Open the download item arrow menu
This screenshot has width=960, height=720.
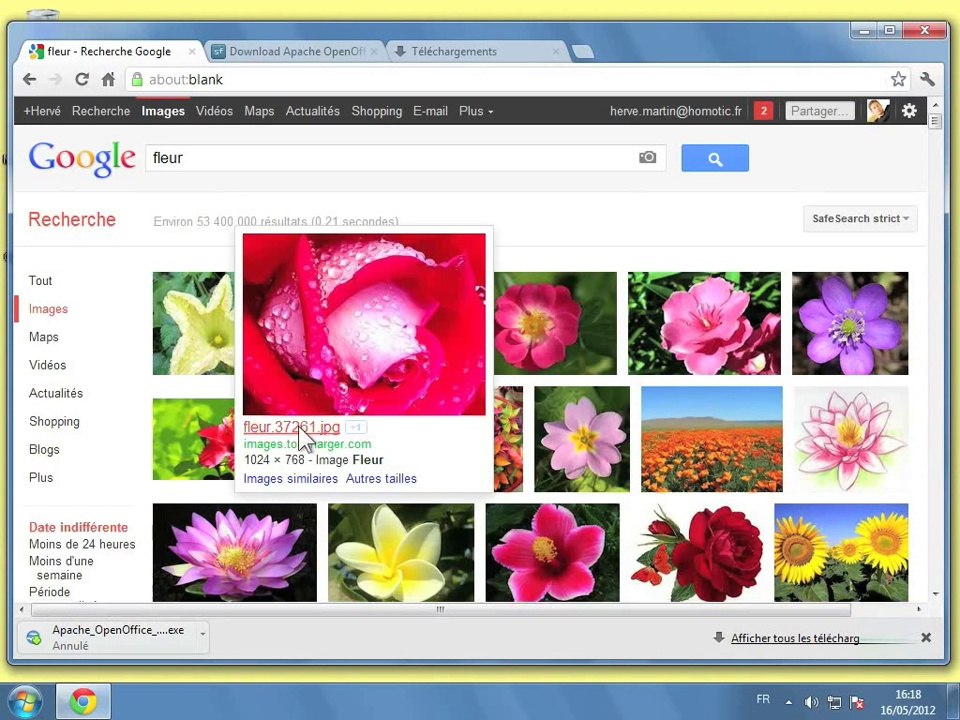(203, 634)
